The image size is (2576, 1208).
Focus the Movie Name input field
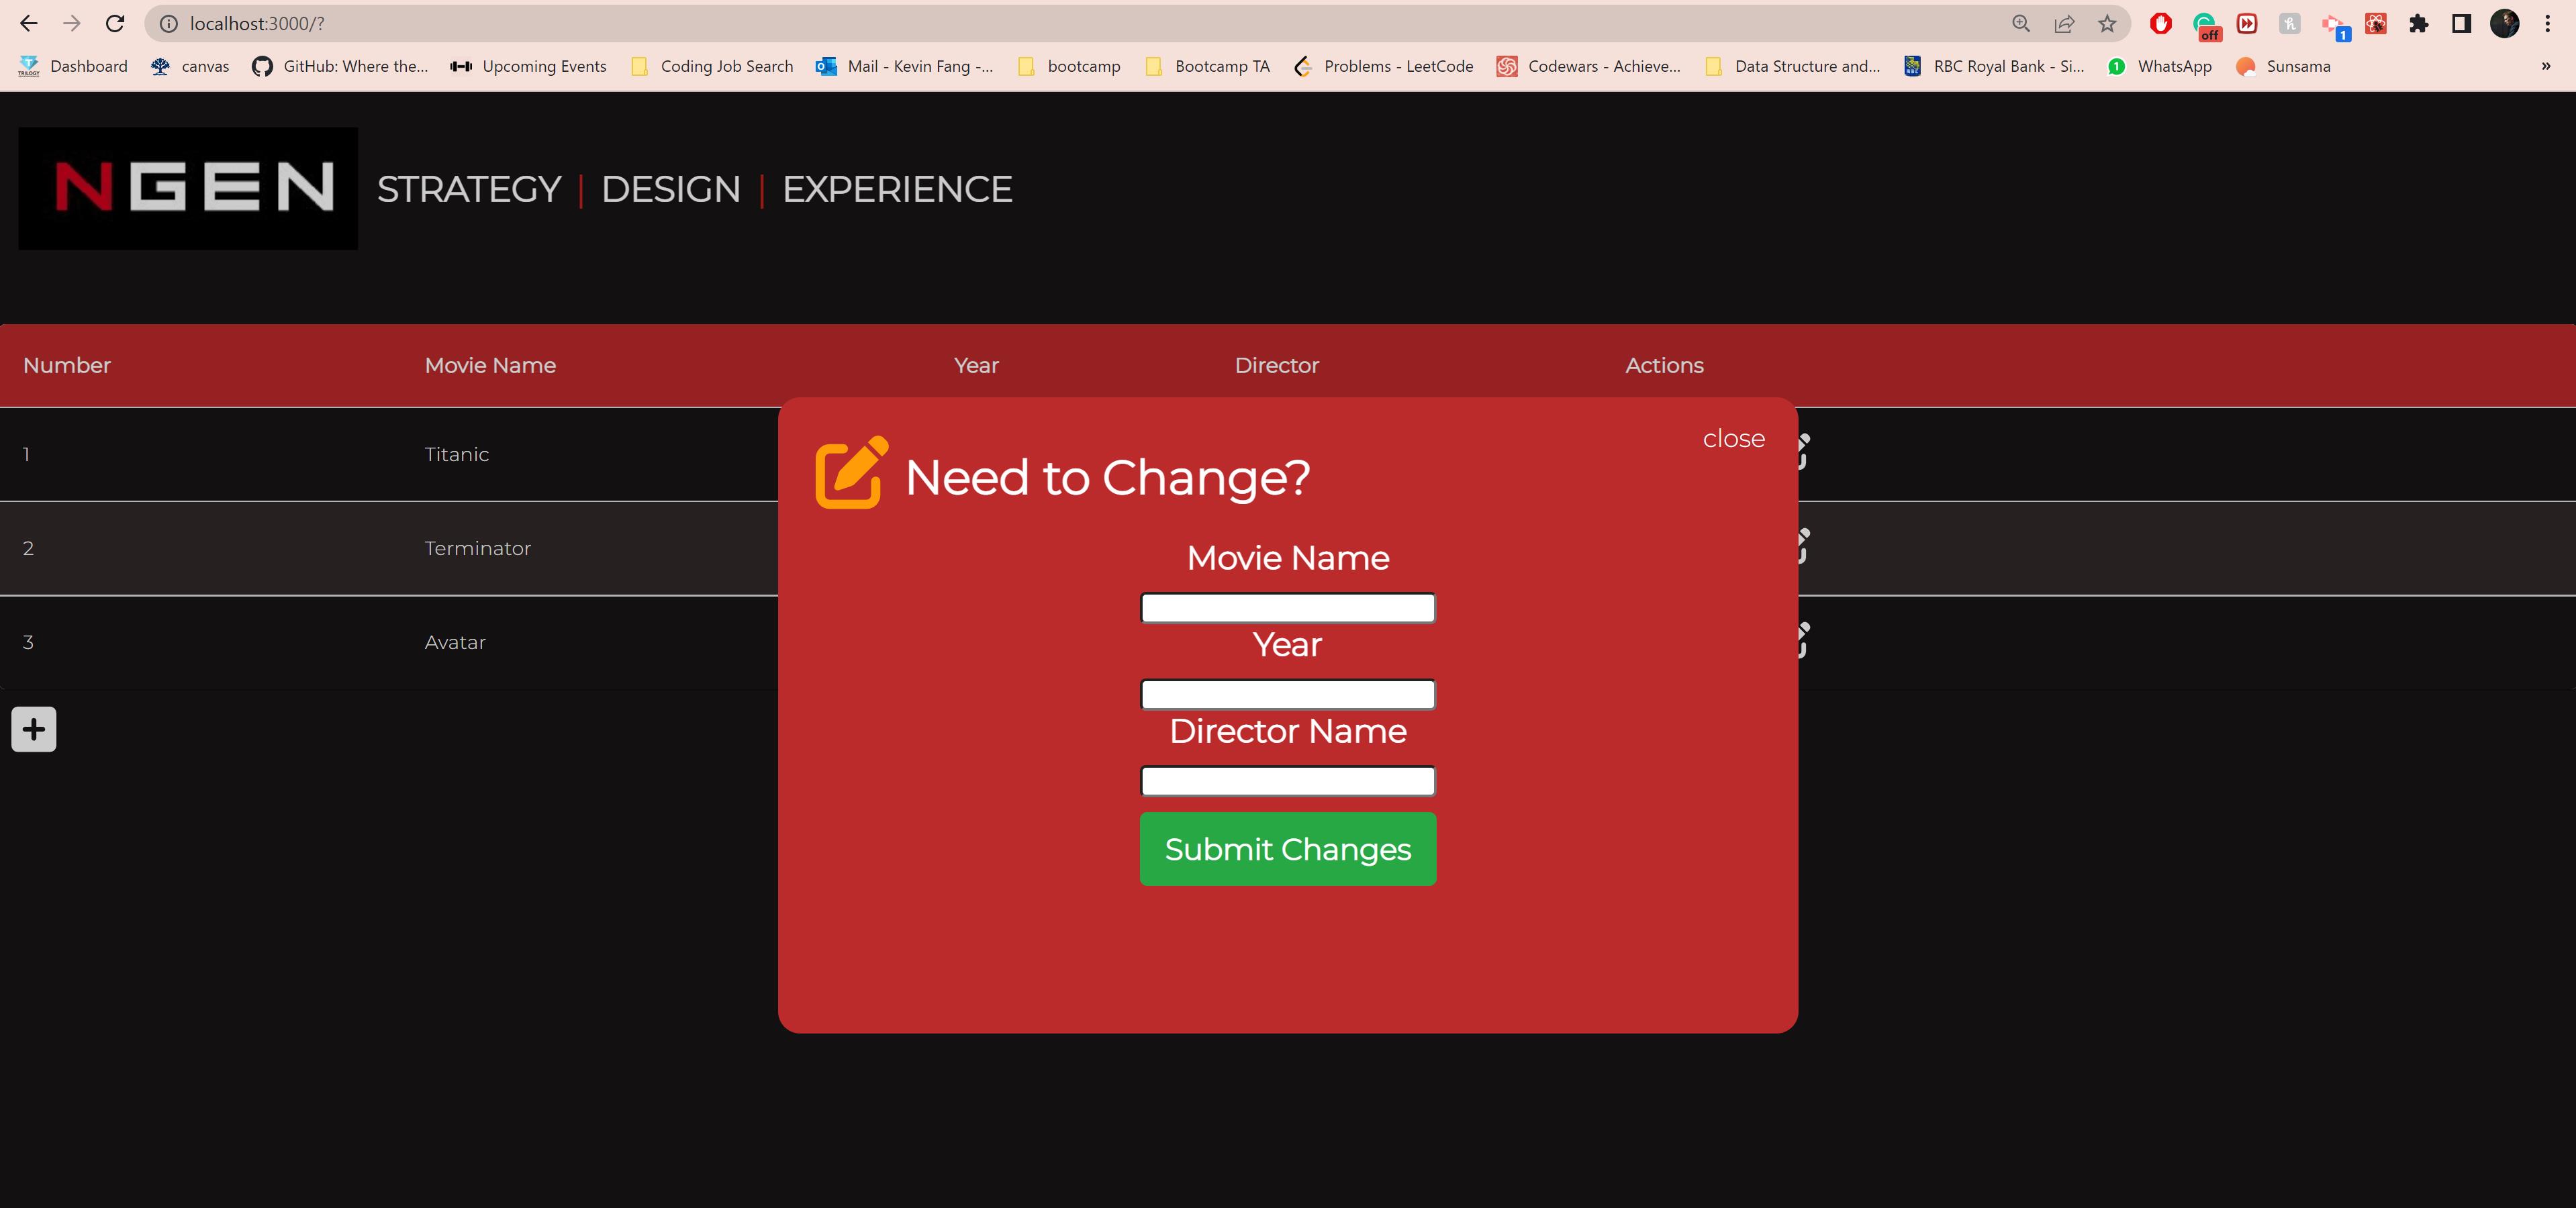pos(1287,607)
